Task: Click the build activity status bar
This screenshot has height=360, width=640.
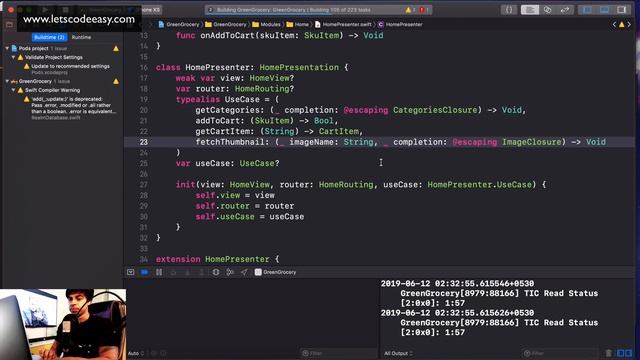Action: point(318,10)
